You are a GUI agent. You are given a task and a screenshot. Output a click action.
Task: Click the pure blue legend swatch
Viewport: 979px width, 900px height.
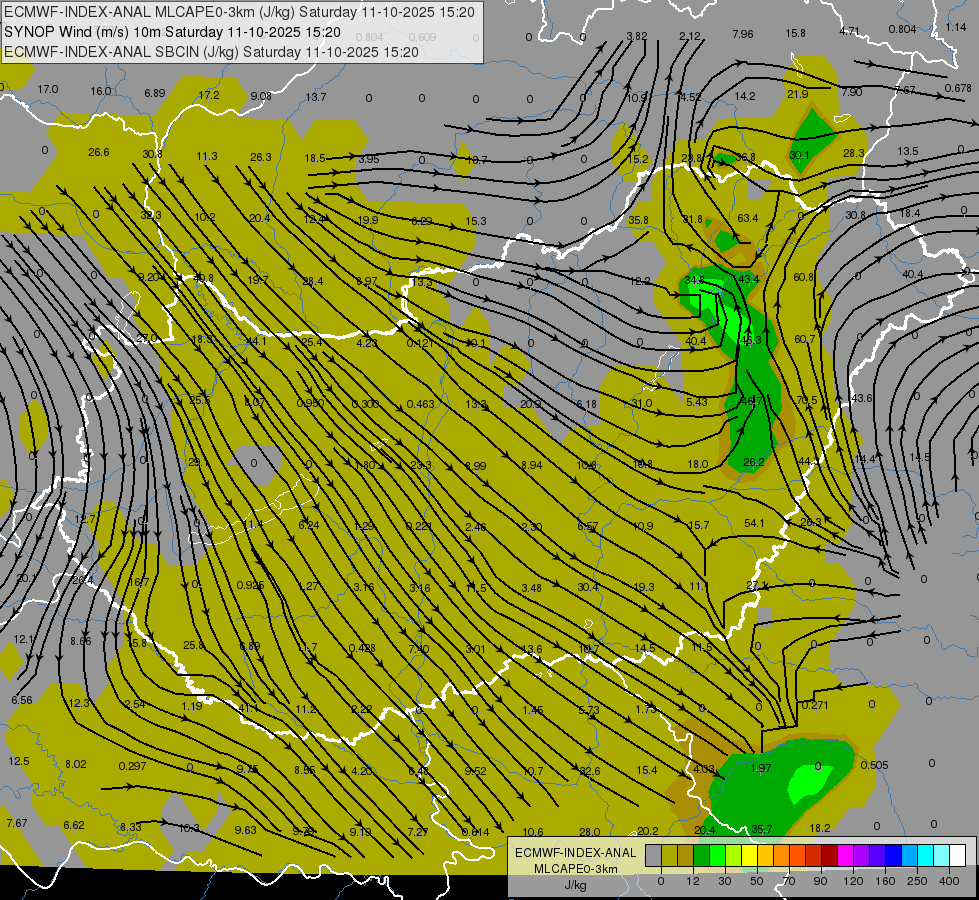click(894, 855)
